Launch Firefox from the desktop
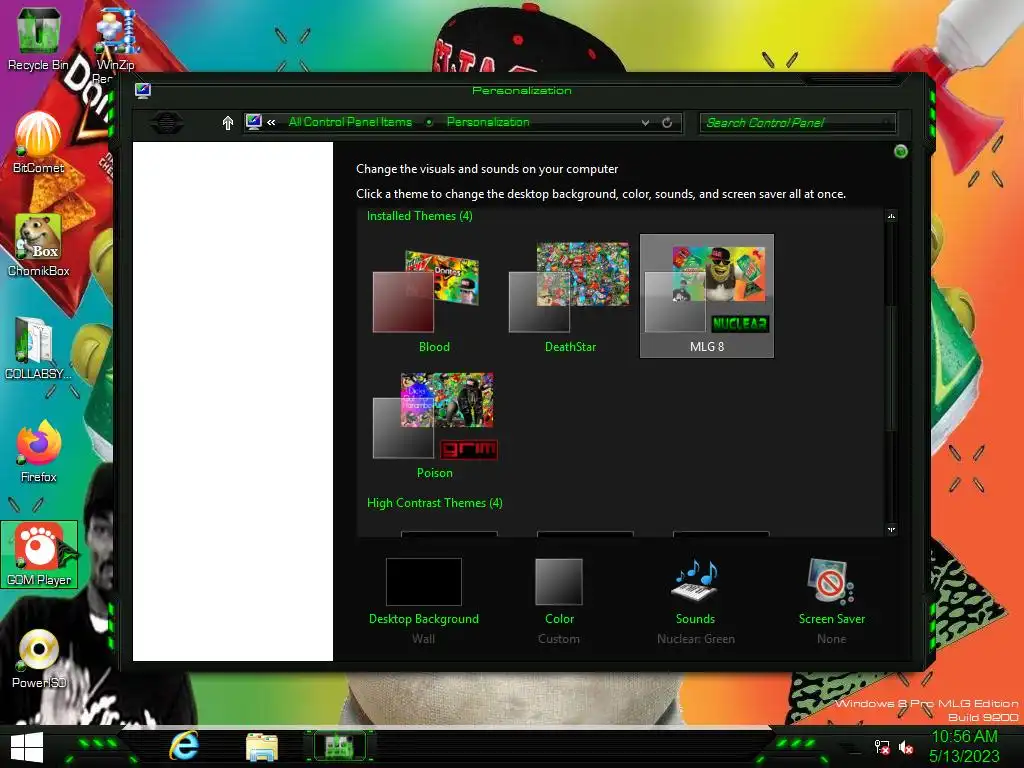Image resolution: width=1024 pixels, height=768 pixels. (x=38, y=451)
